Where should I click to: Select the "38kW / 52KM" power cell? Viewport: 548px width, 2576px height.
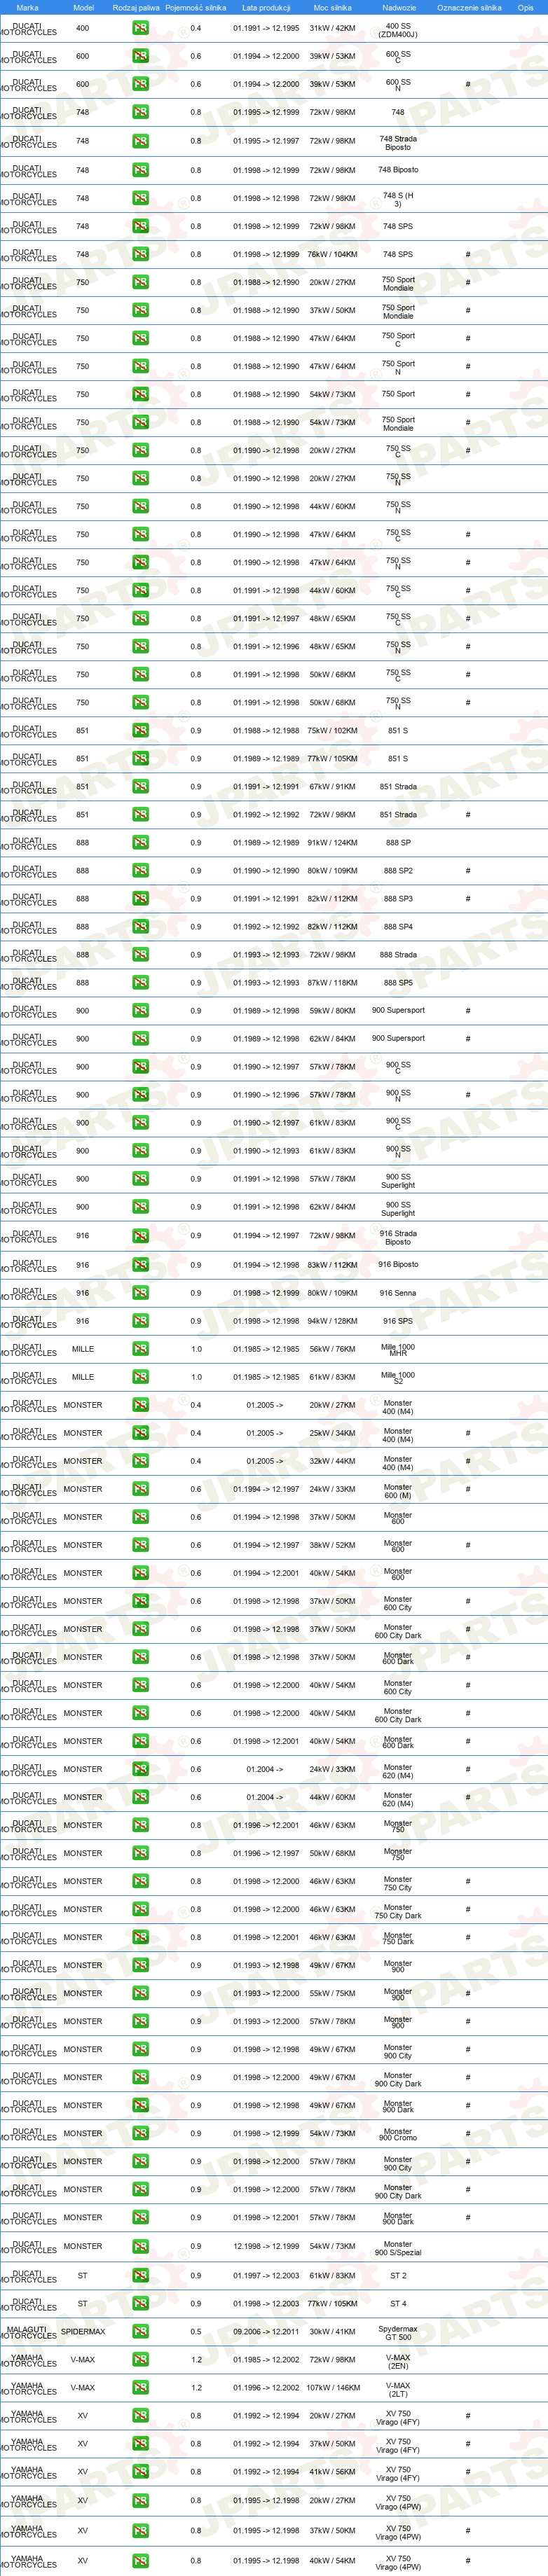(332, 1545)
